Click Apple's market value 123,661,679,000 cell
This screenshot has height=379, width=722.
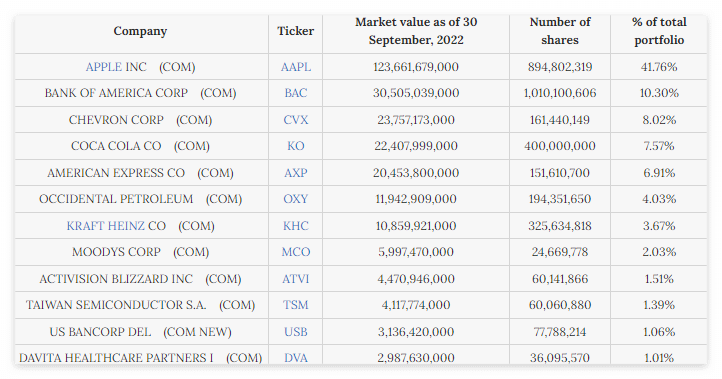coord(416,67)
